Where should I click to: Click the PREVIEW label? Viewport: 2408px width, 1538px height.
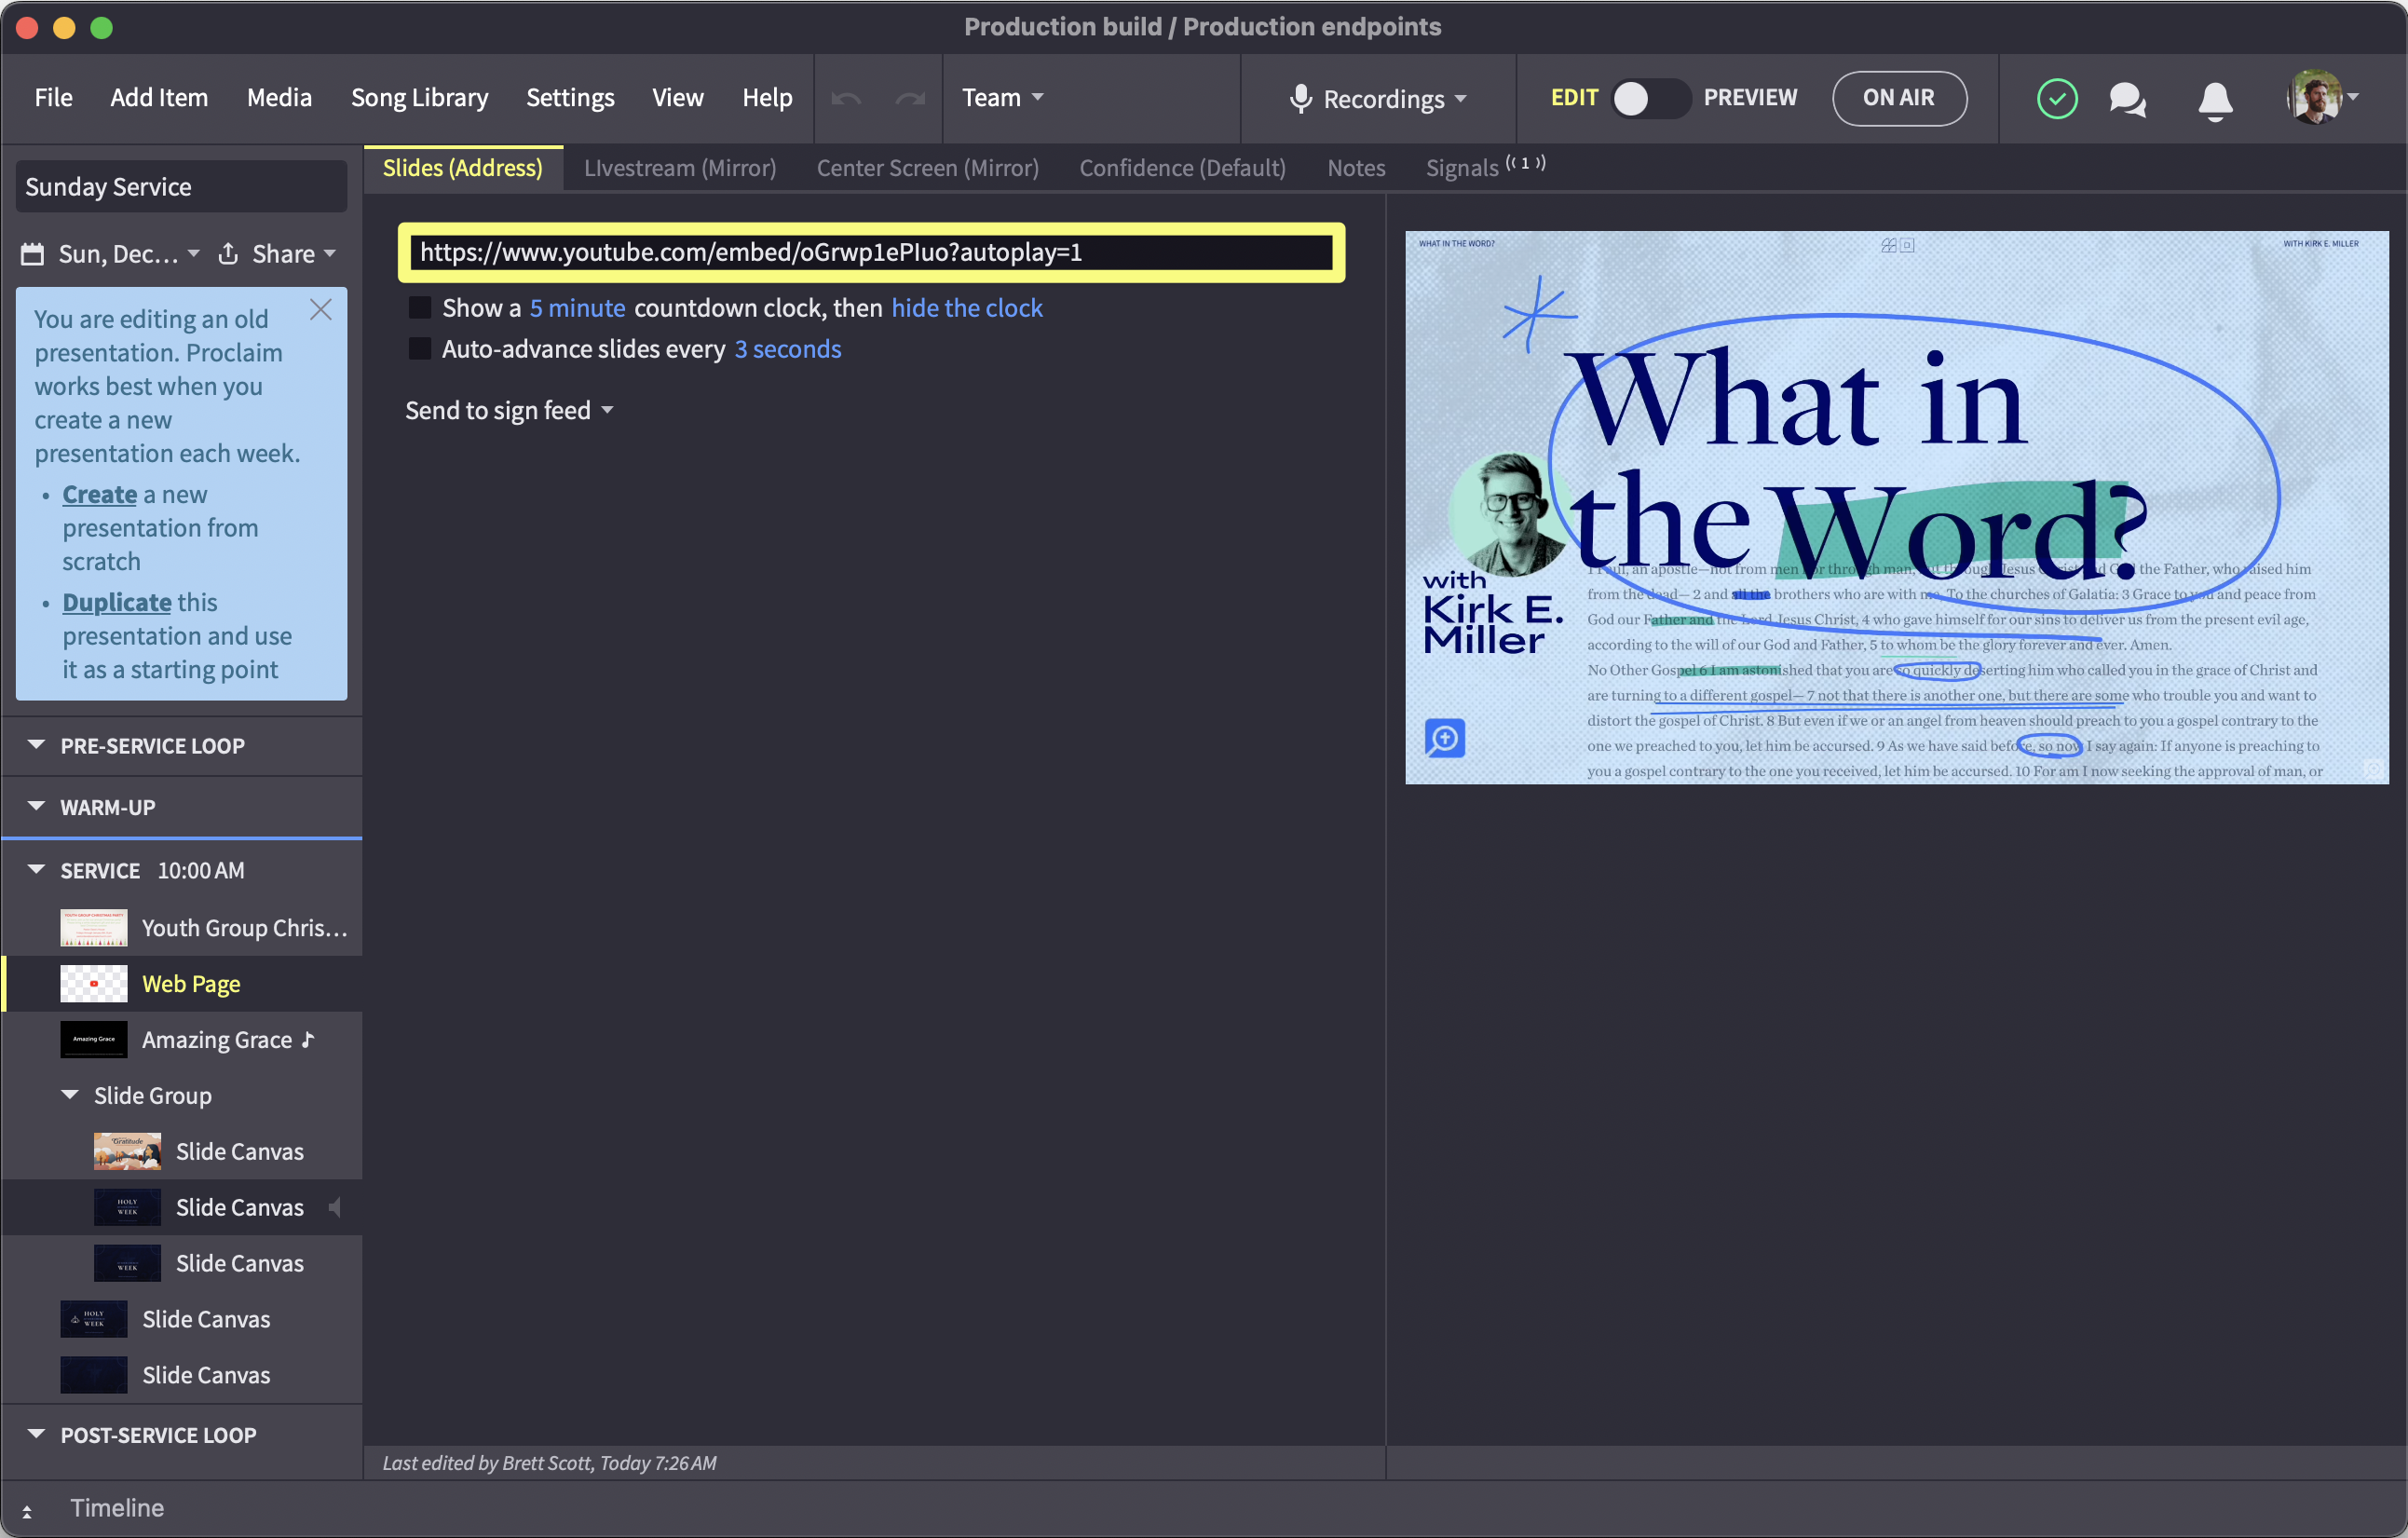point(1750,97)
